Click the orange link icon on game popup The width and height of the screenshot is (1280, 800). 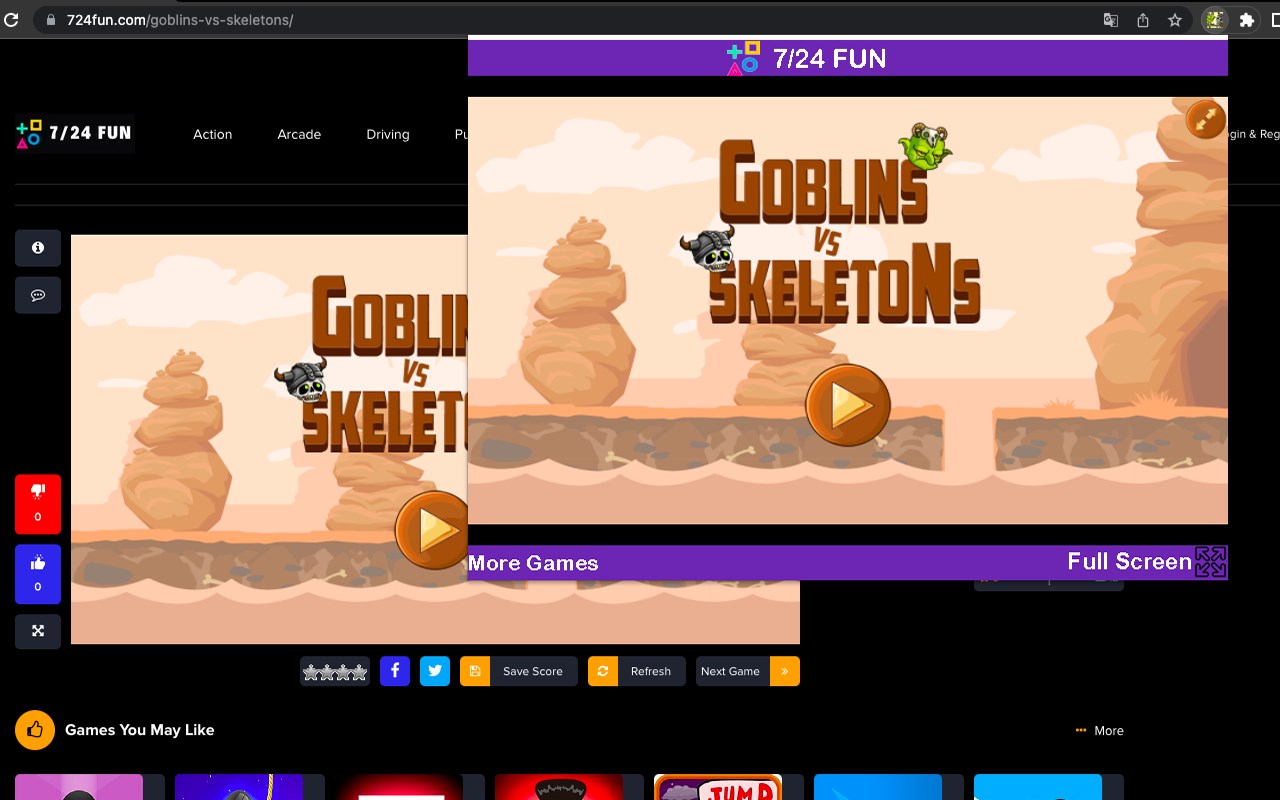(1205, 119)
